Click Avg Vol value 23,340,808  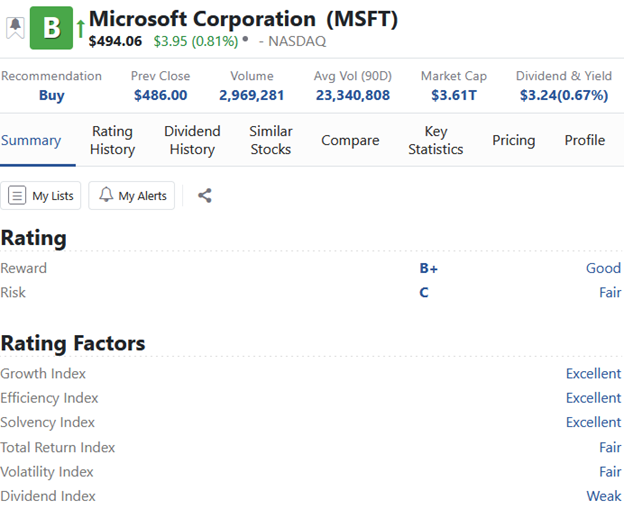[x=353, y=95]
